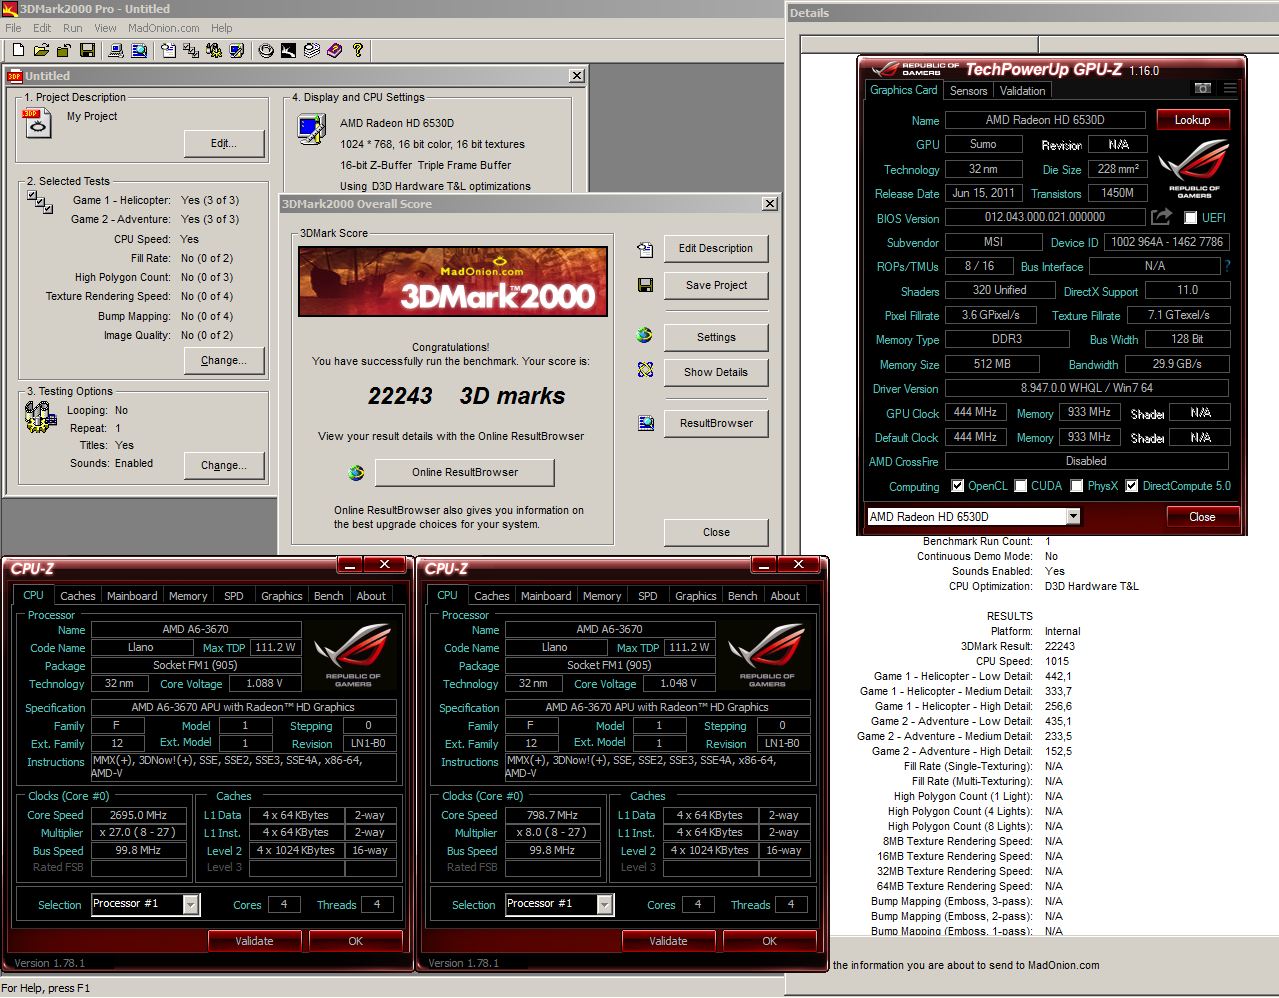Check the CUDA checkbox

[1021, 486]
